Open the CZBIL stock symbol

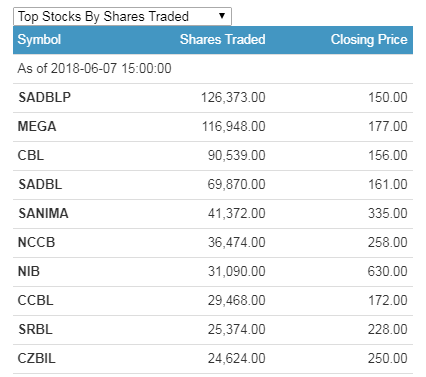click(37, 358)
